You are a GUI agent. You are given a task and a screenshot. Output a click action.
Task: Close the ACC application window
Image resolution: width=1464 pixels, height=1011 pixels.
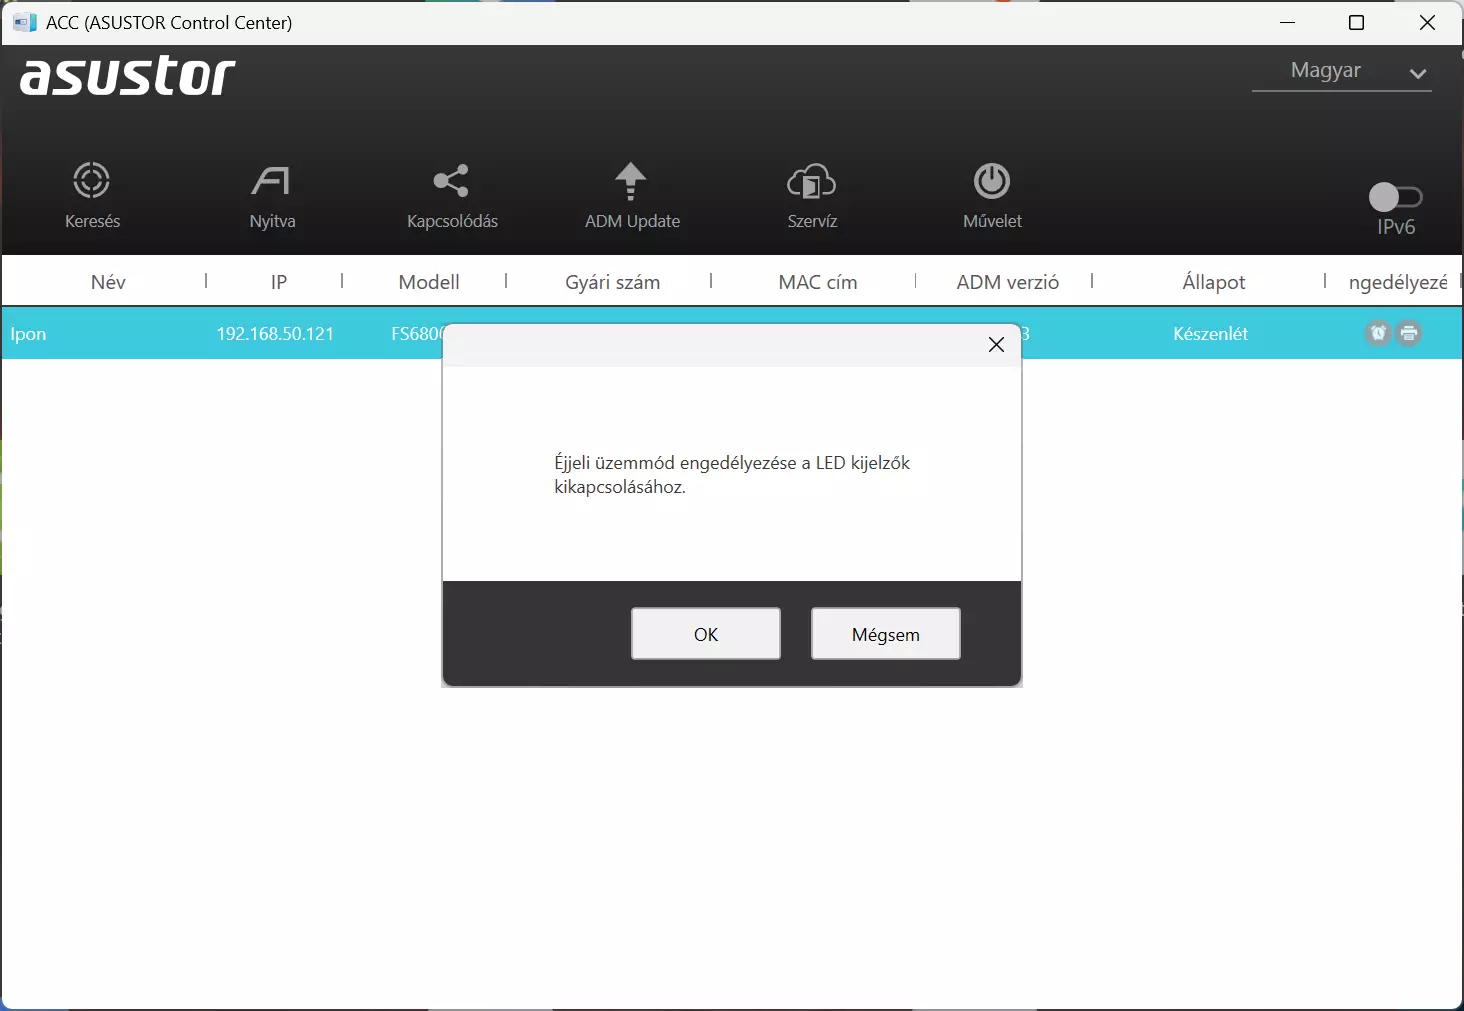tap(1427, 23)
